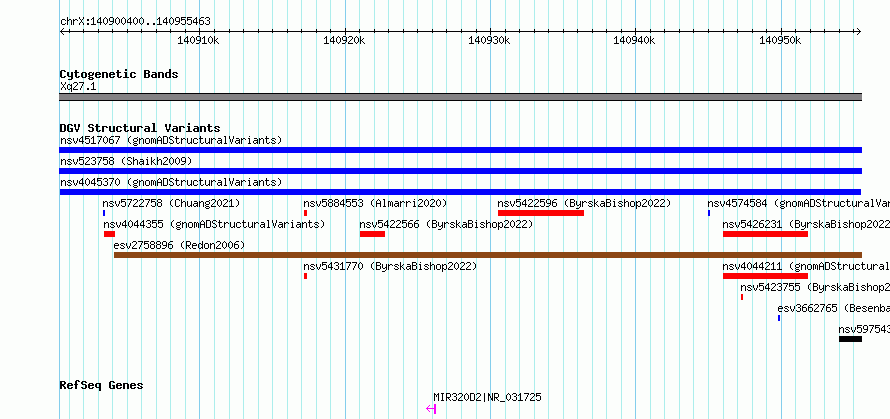The width and height of the screenshot is (890, 419).
Task: Click the nsv523758 (Shaikh2009) label
Action: (x=126, y=161)
